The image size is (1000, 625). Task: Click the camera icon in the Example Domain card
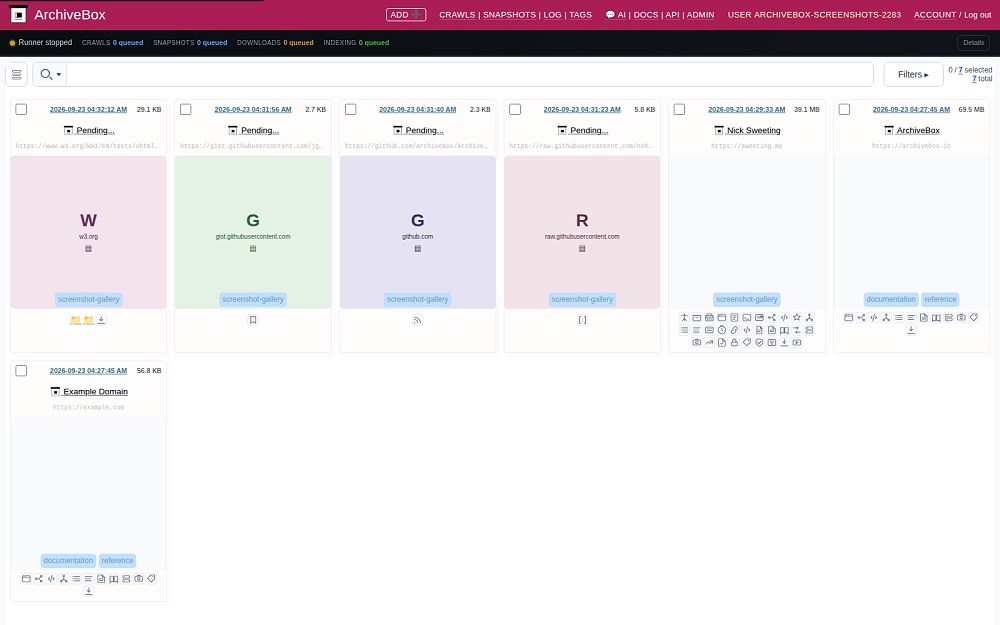[138, 579]
